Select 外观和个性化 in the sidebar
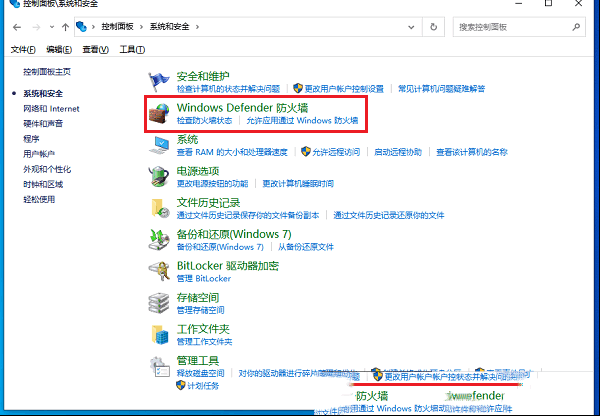This screenshot has width=600, height=416. point(47,169)
